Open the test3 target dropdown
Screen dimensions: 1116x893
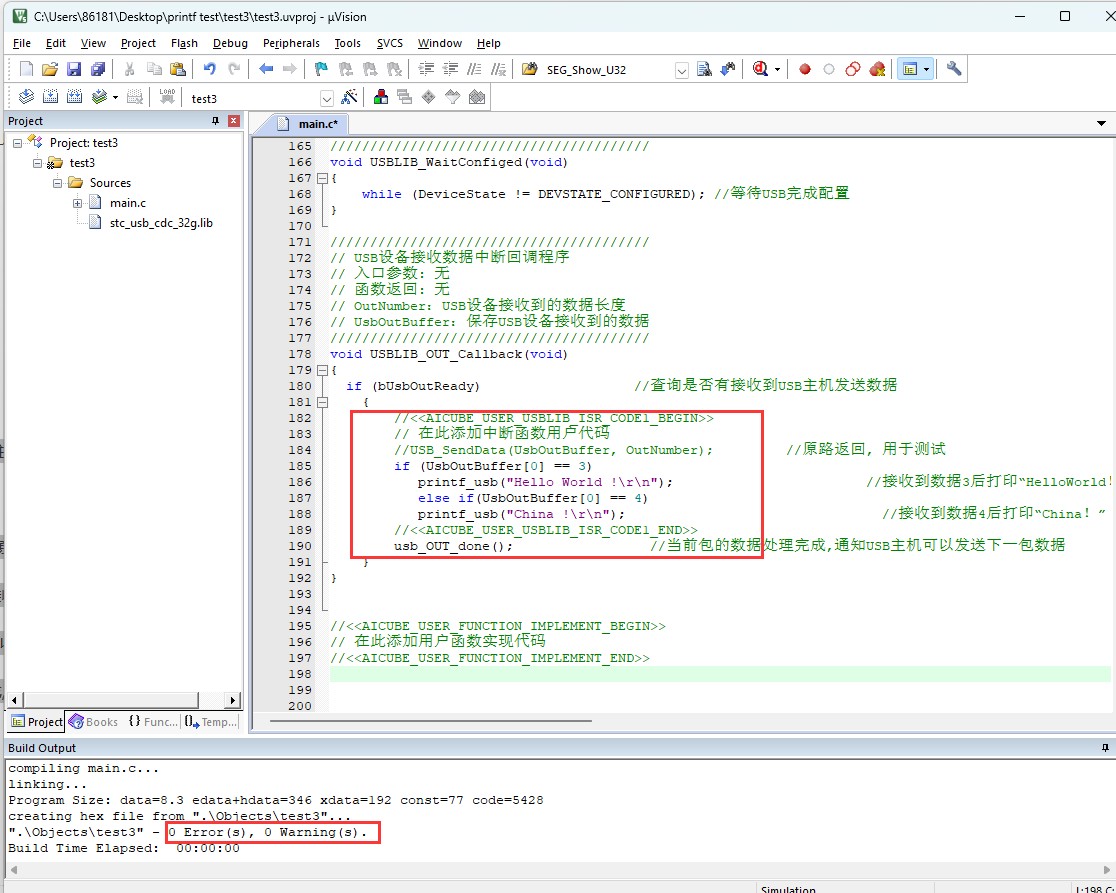click(326, 98)
